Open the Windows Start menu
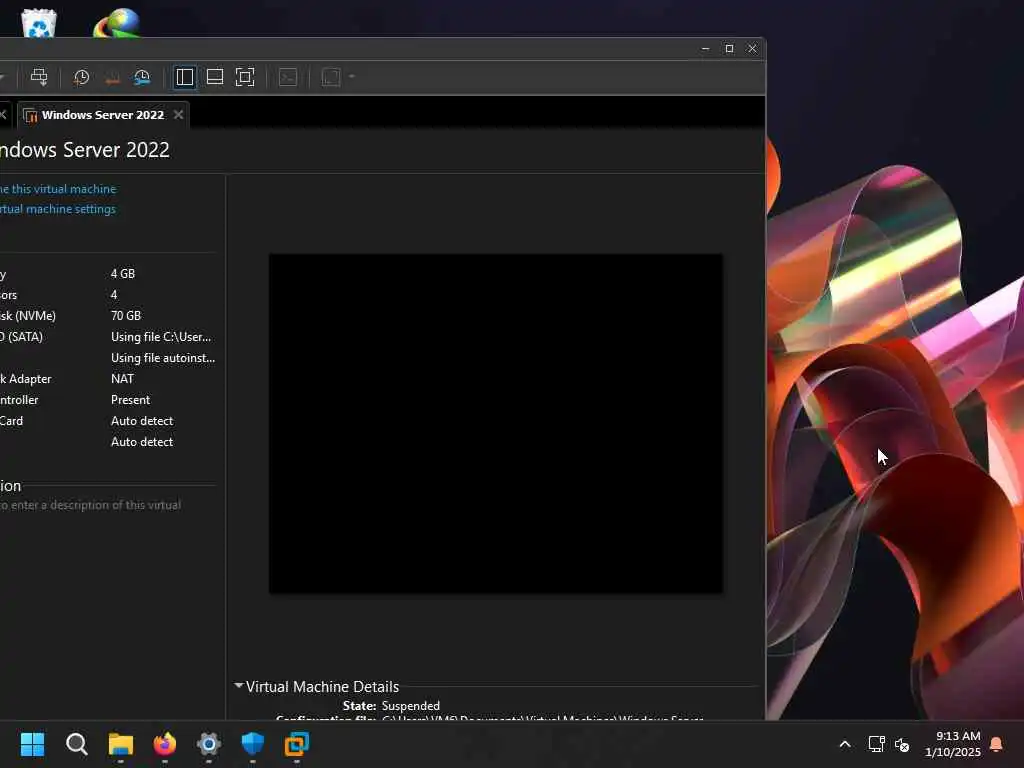 pyautogui.click(x=32, y=744)
